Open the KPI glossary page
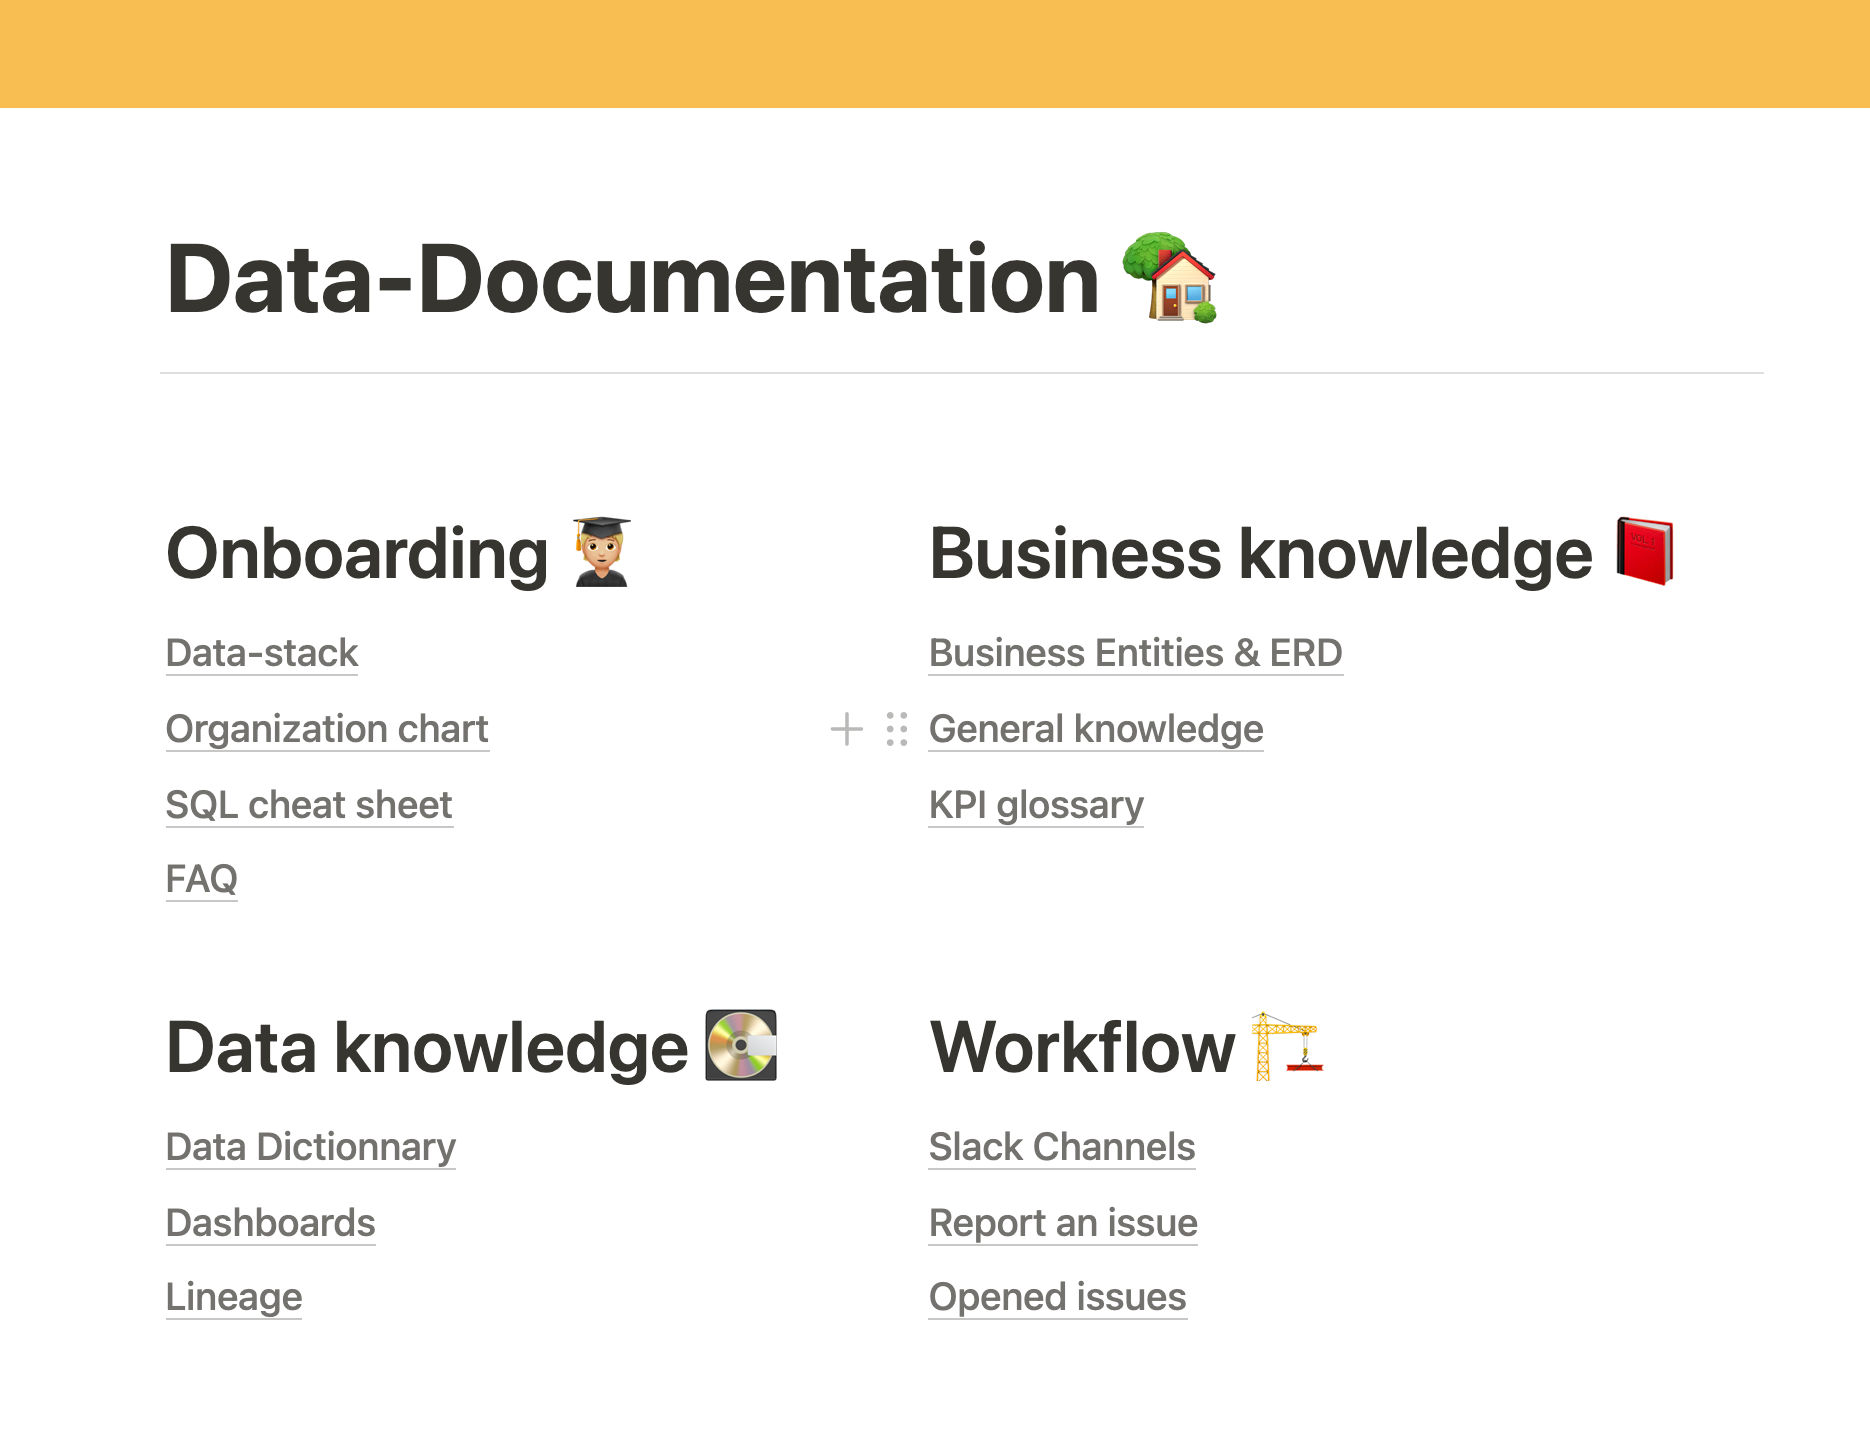Screen dimensions: 1870x1450 pos(1036,805)
